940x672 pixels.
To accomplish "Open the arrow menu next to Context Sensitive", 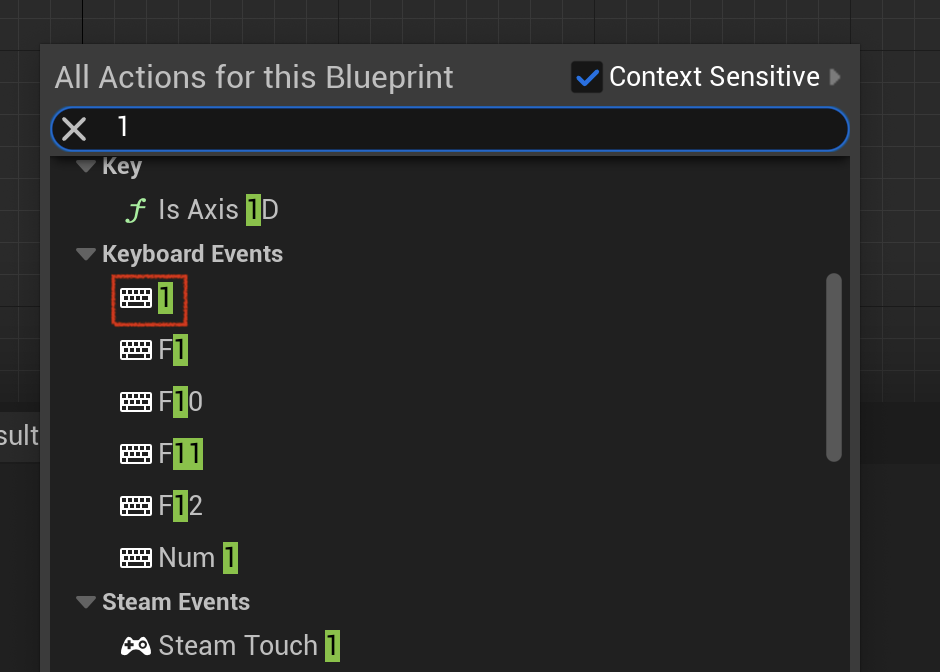I will [x=835, y=77].
